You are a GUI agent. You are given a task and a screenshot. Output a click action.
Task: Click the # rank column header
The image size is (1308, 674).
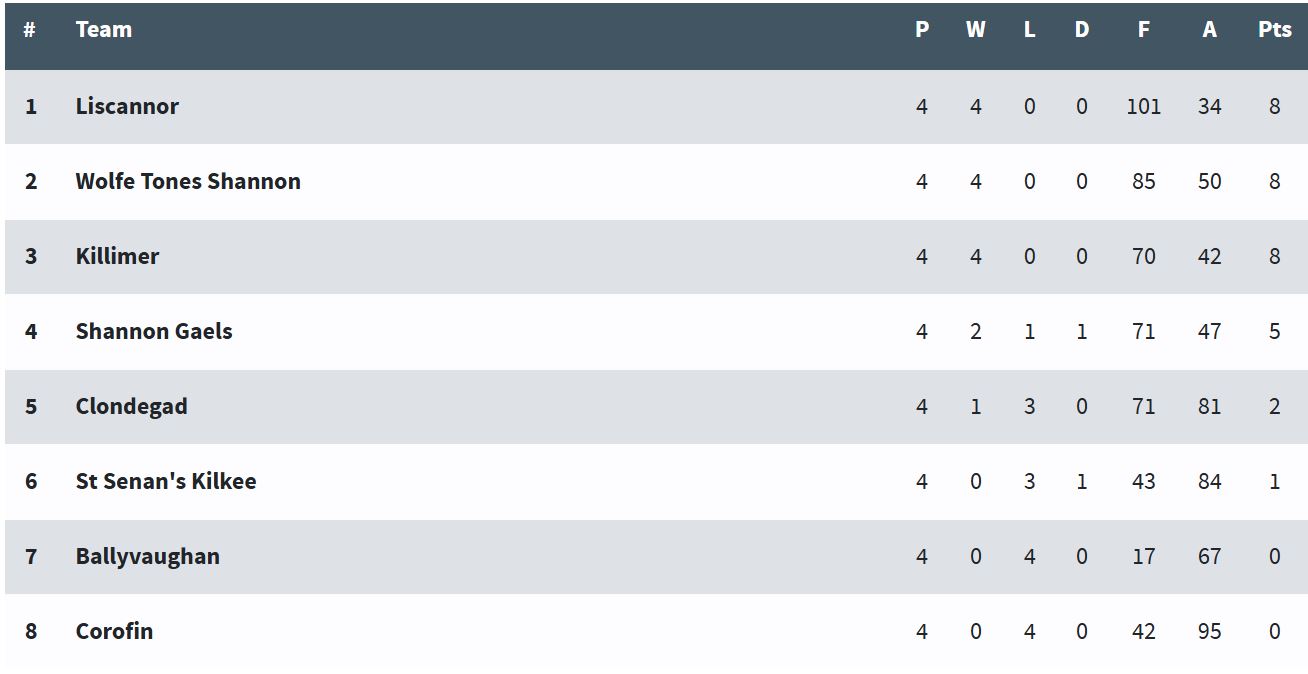(30, 29)
